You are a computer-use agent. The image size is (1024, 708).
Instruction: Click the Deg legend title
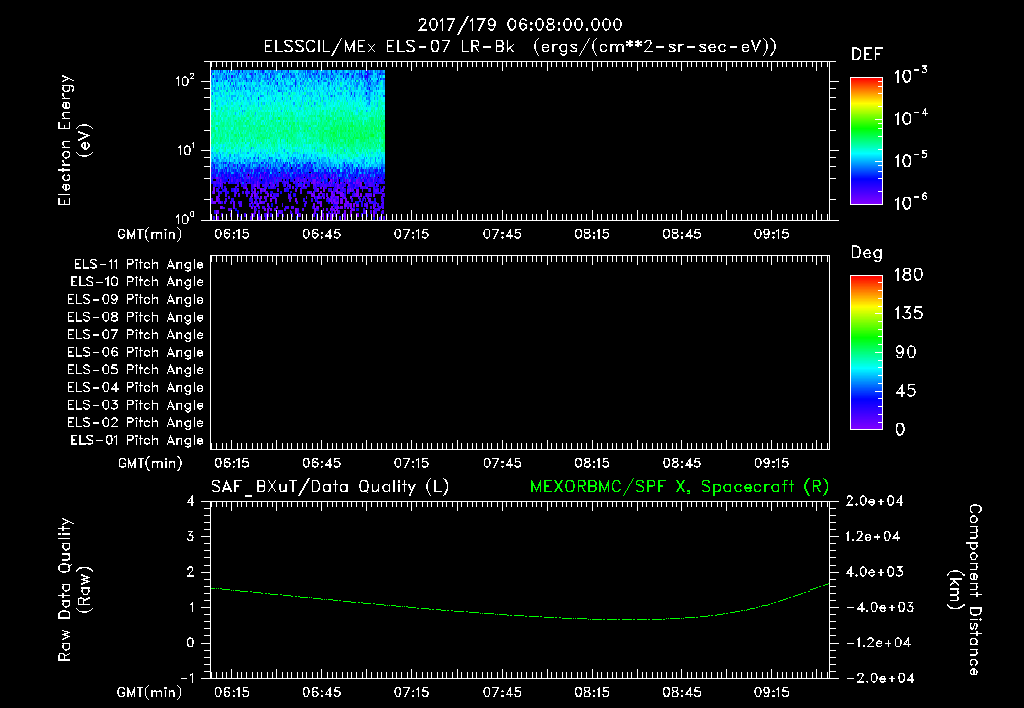(x=867, y=253)
